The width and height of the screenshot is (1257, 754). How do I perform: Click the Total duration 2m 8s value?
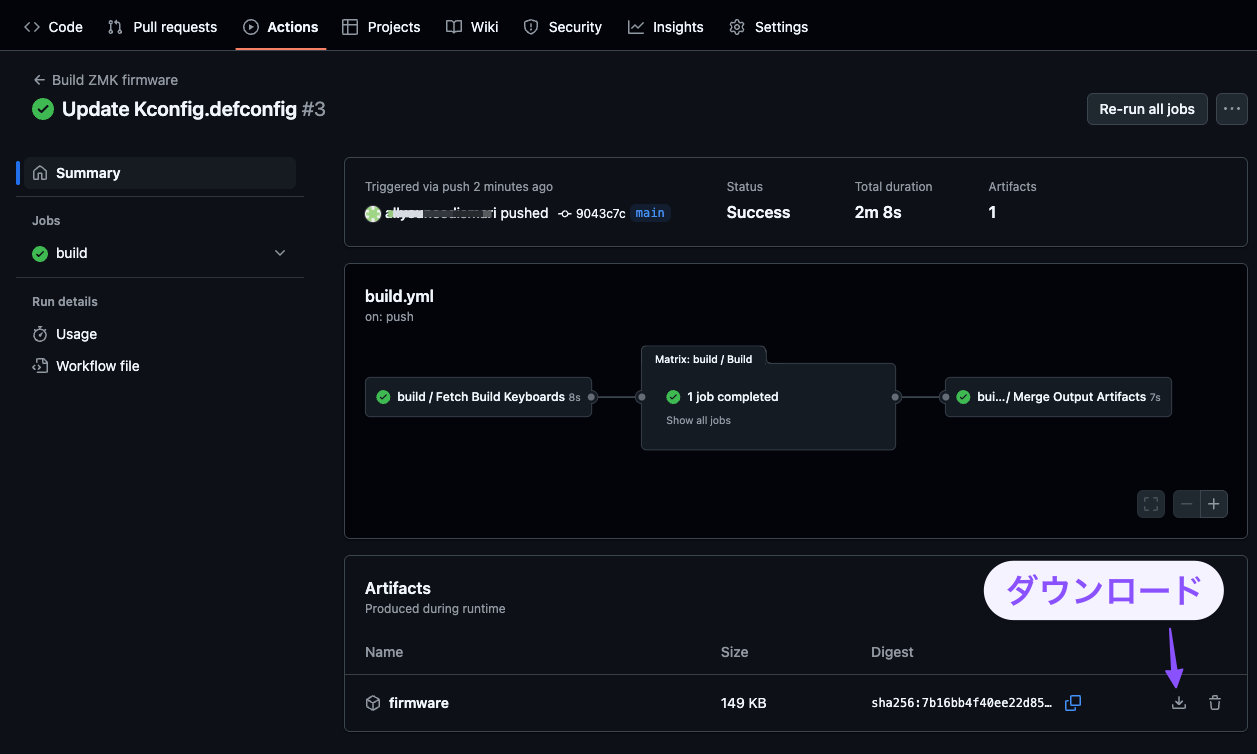tap(880, 212)
